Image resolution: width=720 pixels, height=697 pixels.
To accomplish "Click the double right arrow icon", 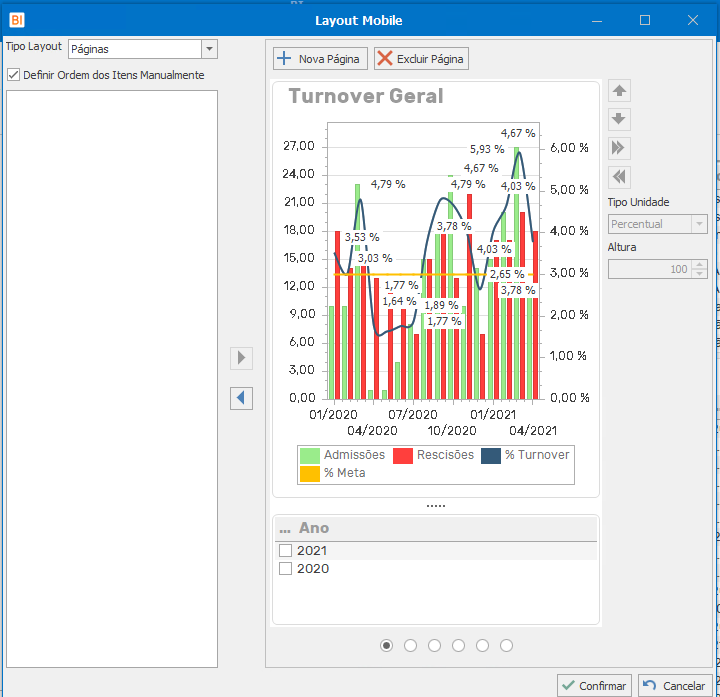I will pyautogui.click(x=619, y=148).
